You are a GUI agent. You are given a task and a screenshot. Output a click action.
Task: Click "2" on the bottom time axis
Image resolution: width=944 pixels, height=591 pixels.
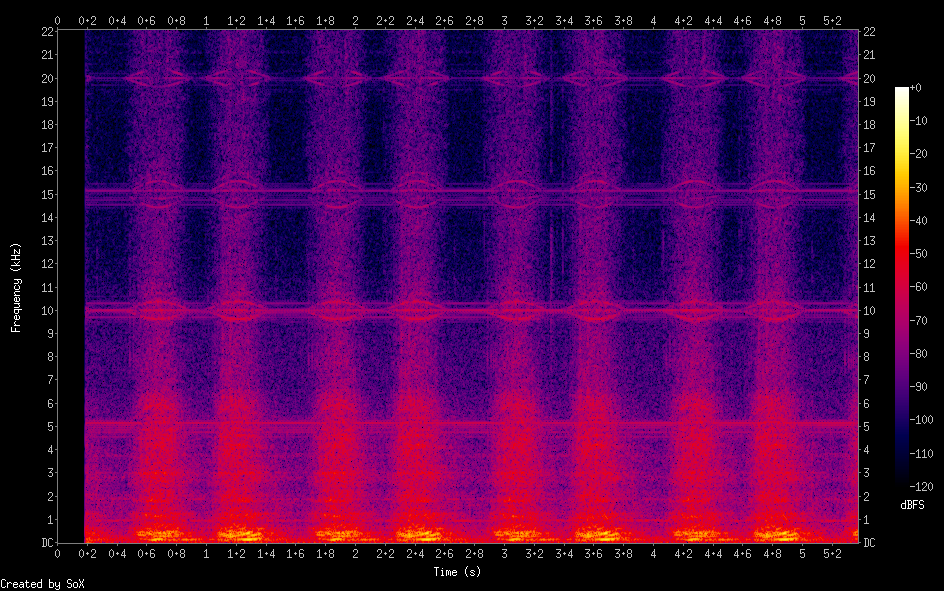point(355,554)
